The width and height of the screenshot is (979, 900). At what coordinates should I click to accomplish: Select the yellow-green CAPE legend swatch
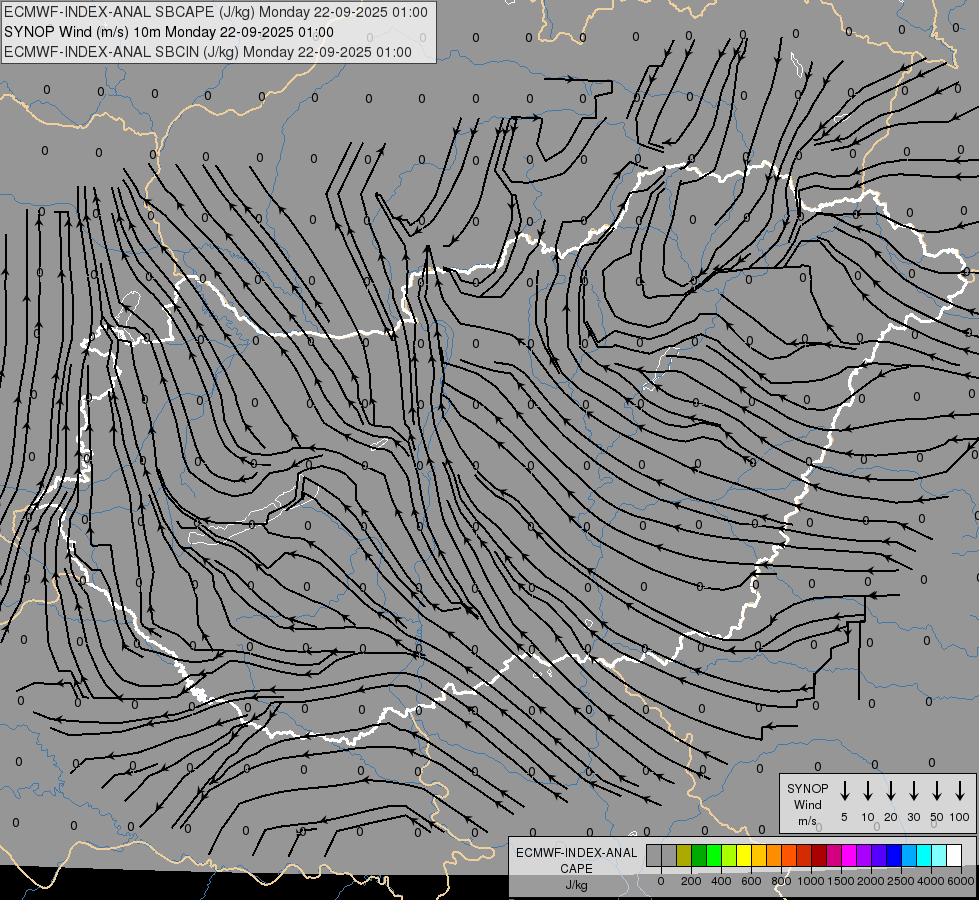coord(729,855)
